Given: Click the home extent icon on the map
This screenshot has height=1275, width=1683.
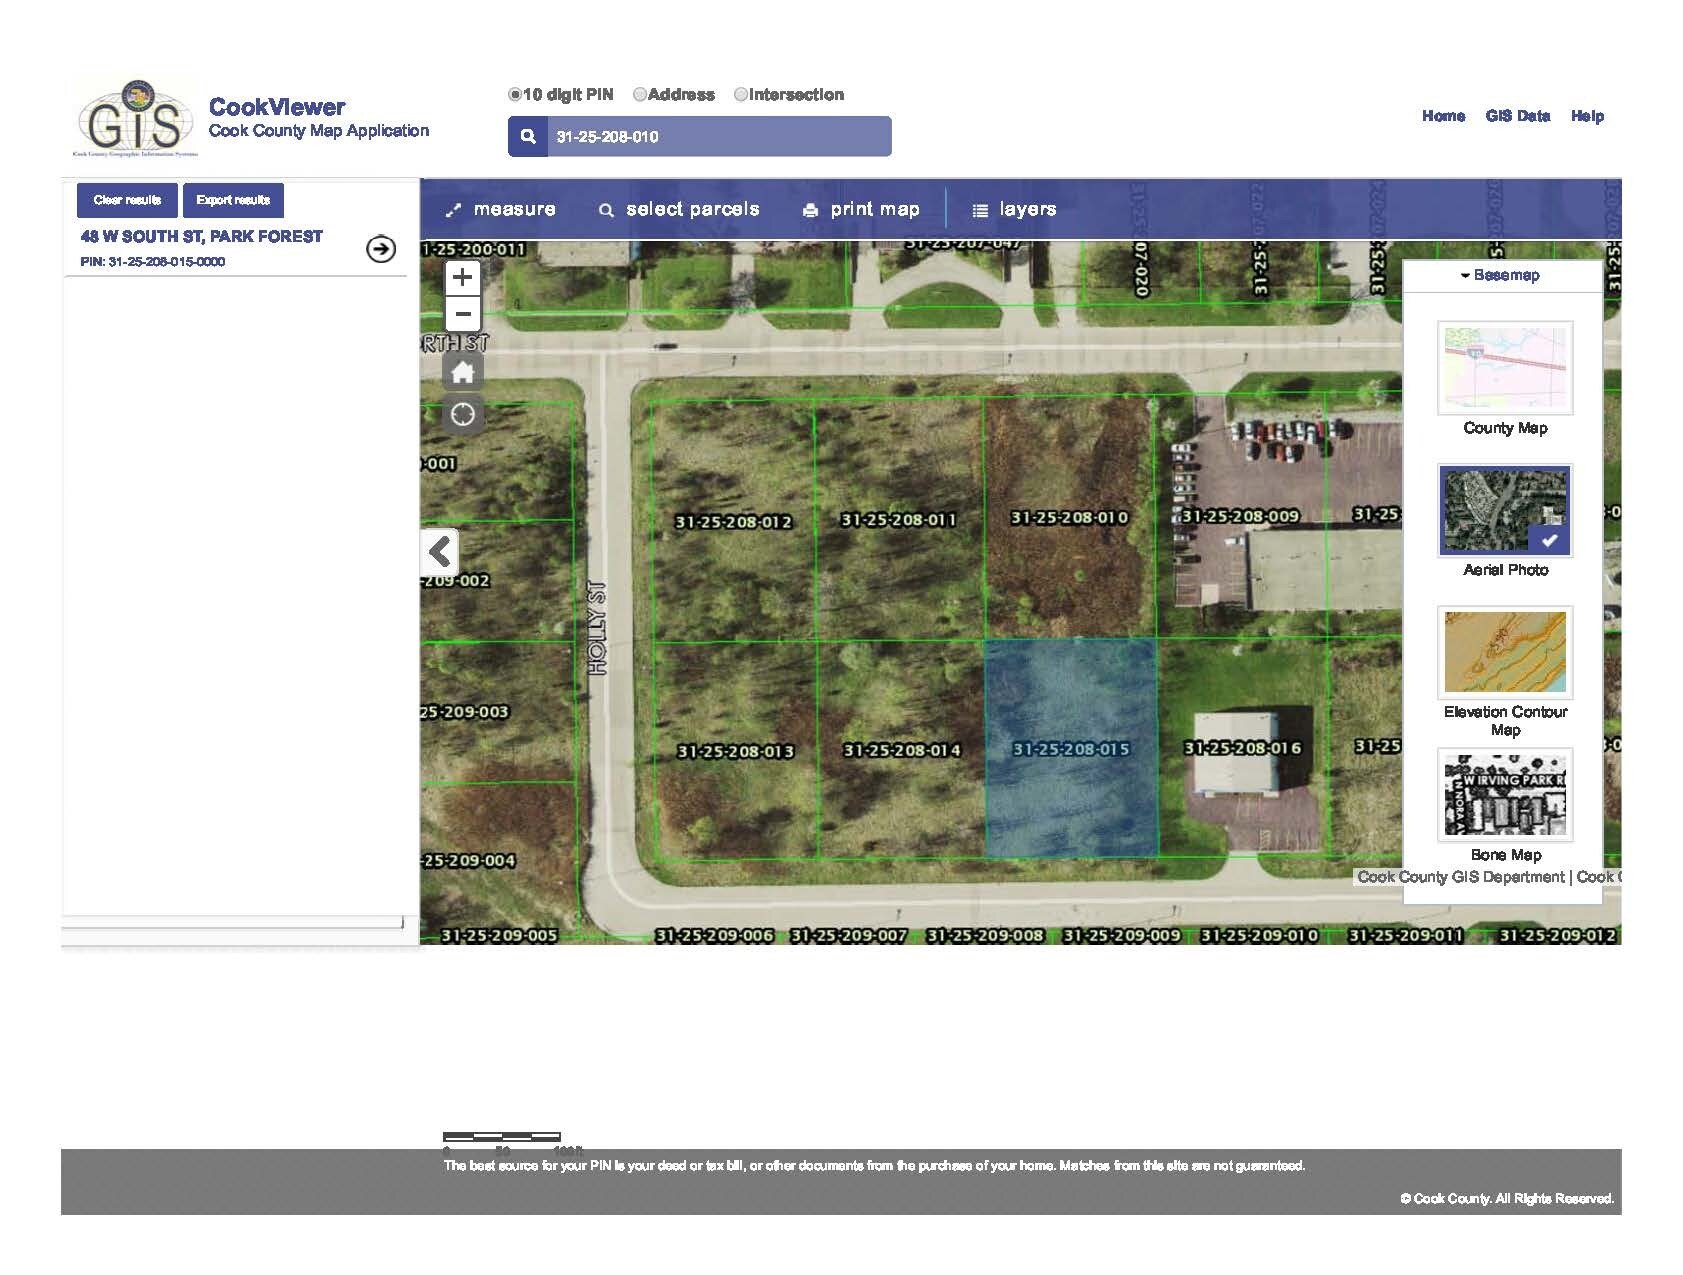Looking at the screenshot, I should (x=462, y=371).
